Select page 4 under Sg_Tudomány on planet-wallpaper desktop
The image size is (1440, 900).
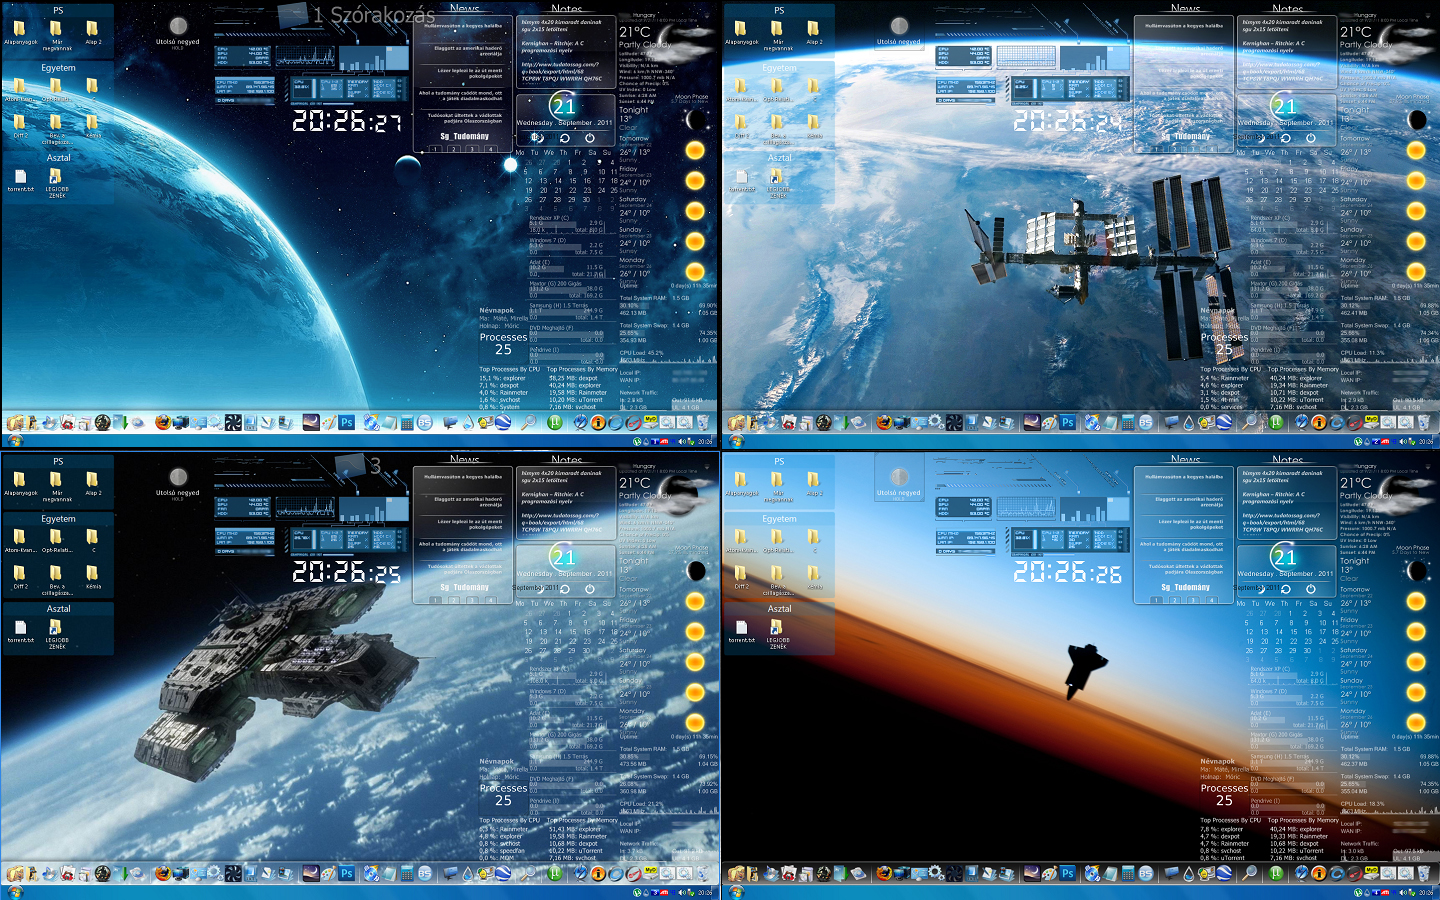pyautogui.click(x=490, y=149)
